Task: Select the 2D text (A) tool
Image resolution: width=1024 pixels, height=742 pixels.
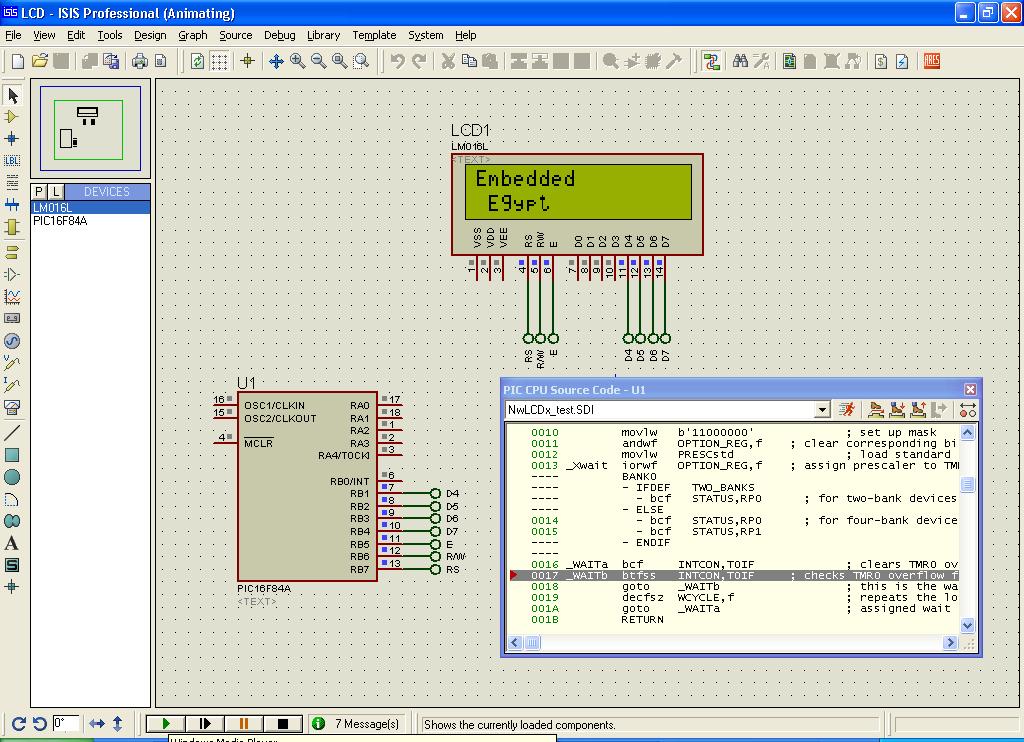Action: (12, 543)
